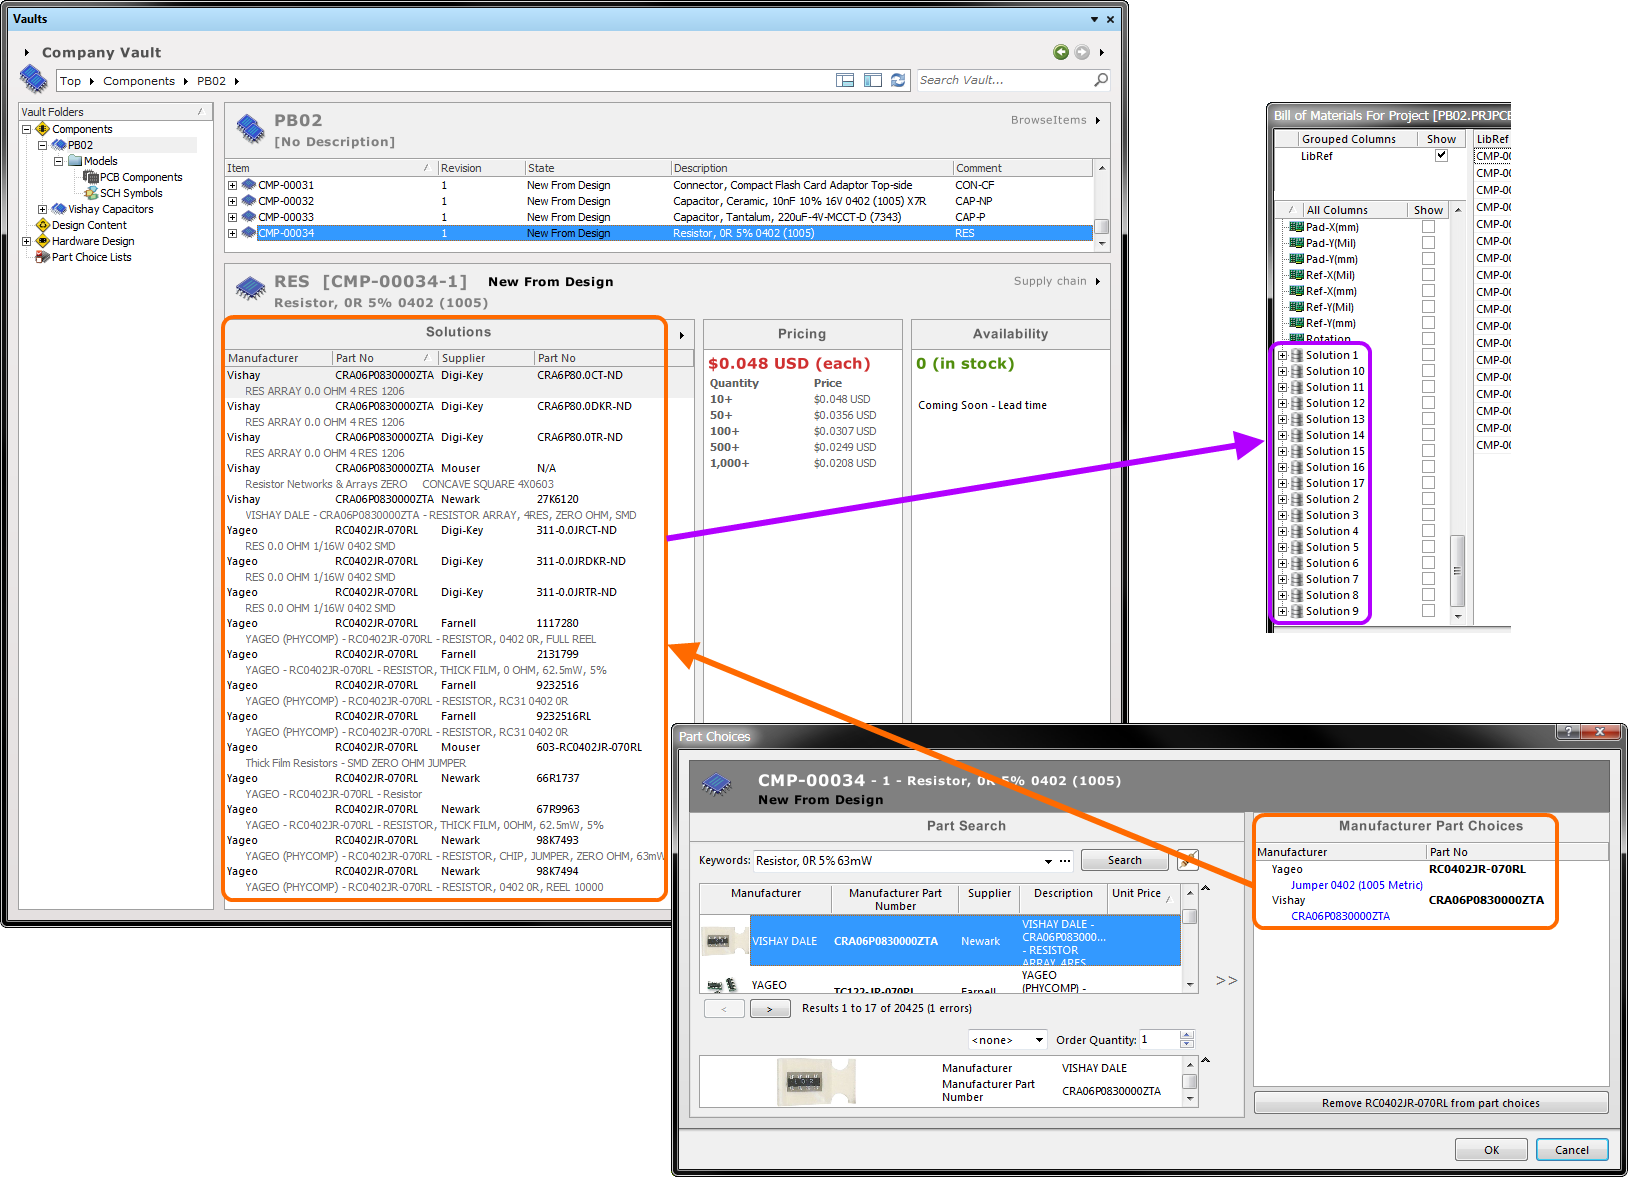
Task: Click the Top breadcrumb in the address bar
Action: 71,81
